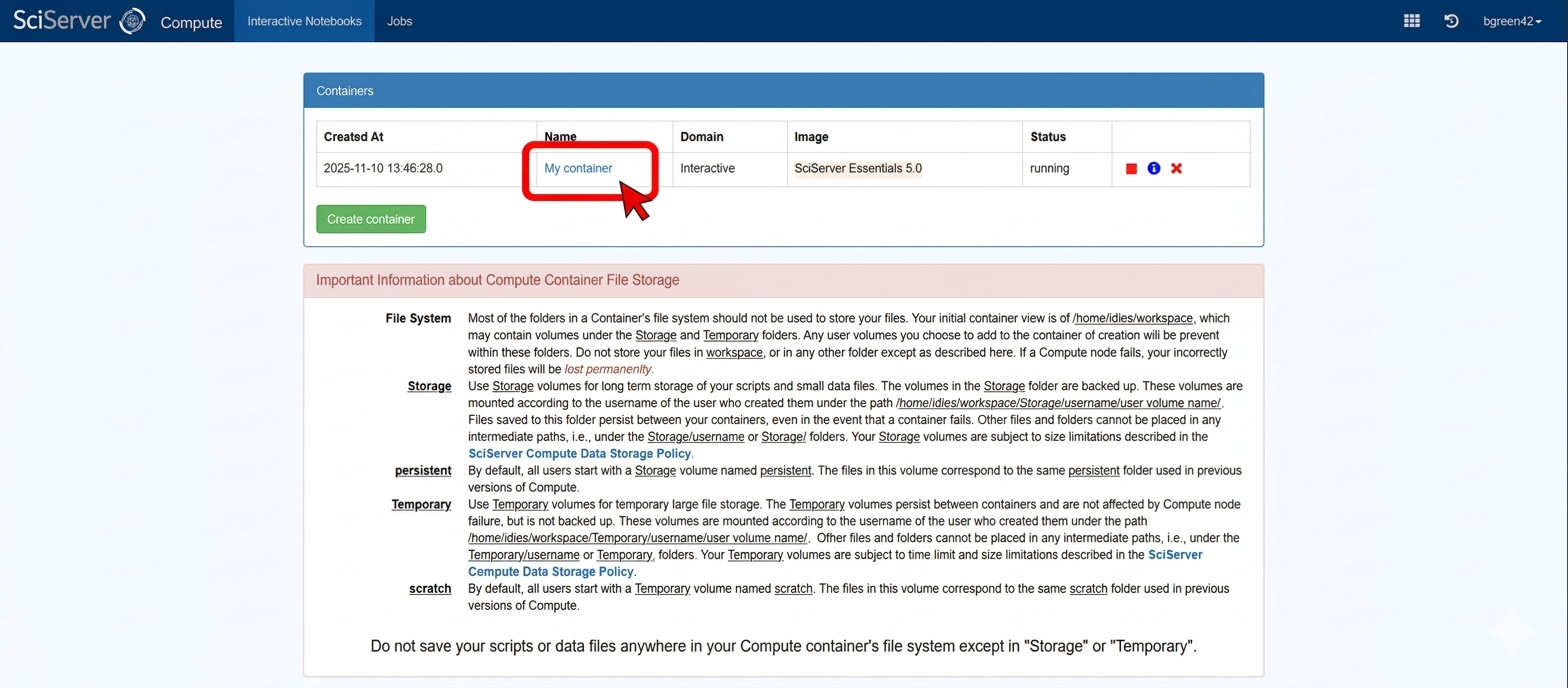Screen dimensions: 1568x688
Task: Open the My container link
Action: click(x=578, y=169)
